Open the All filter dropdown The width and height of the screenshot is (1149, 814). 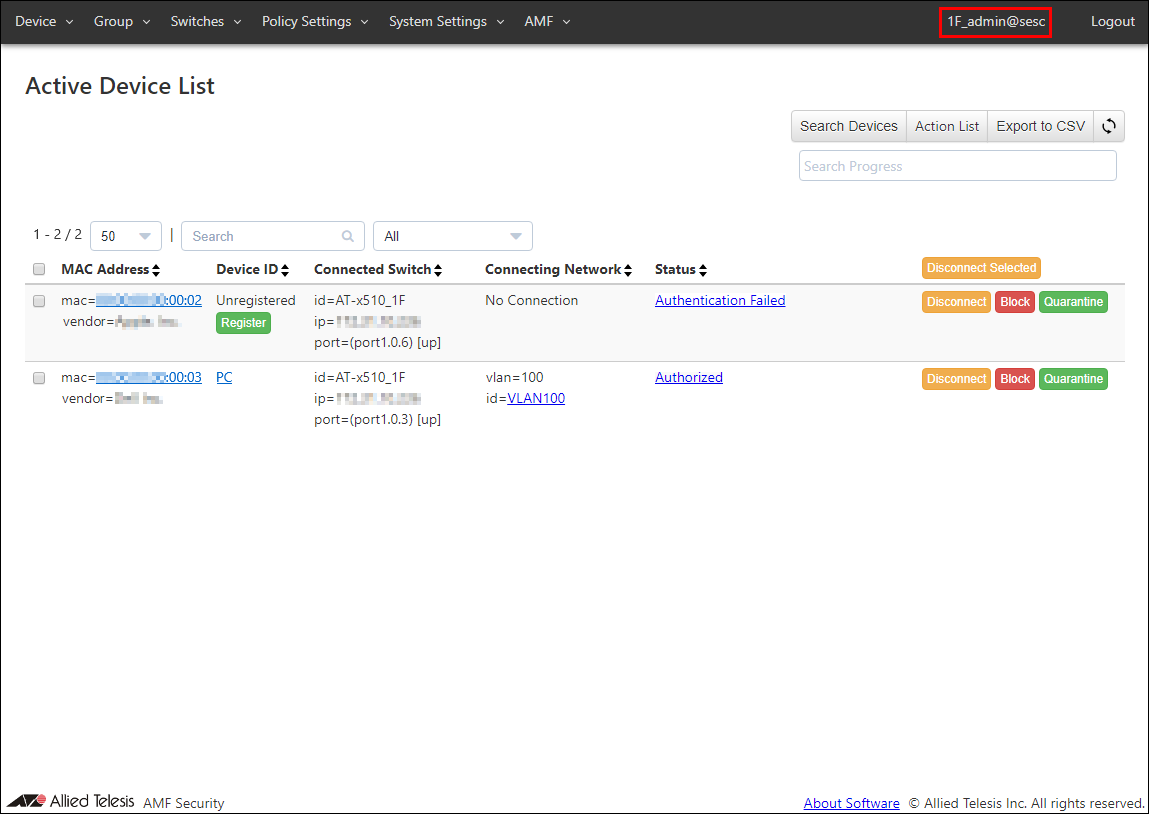tap(452, 236)
